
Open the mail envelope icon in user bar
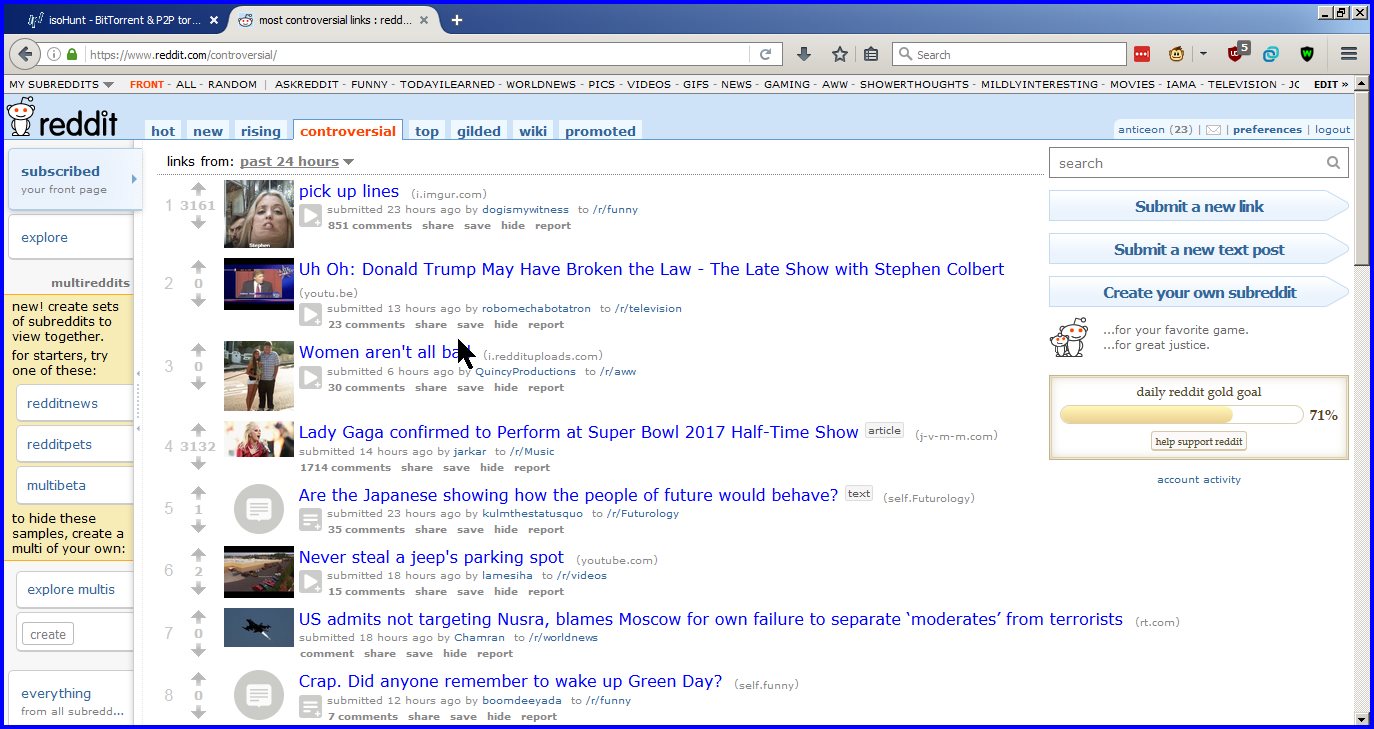(x=1213, y=129)
